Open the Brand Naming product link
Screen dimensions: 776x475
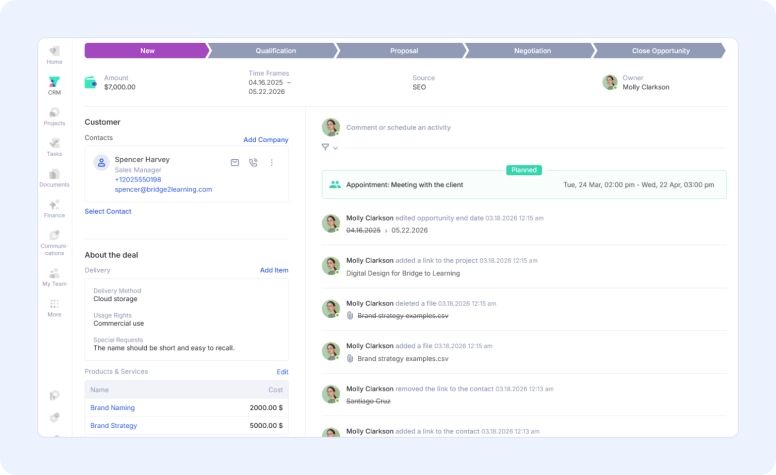(112, 408)
